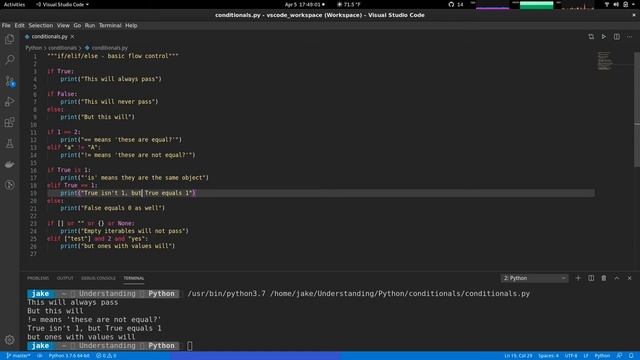640x360 pixels.
Task: Open the Go menu
Action: pyautogui.click(x=77, y=25)
